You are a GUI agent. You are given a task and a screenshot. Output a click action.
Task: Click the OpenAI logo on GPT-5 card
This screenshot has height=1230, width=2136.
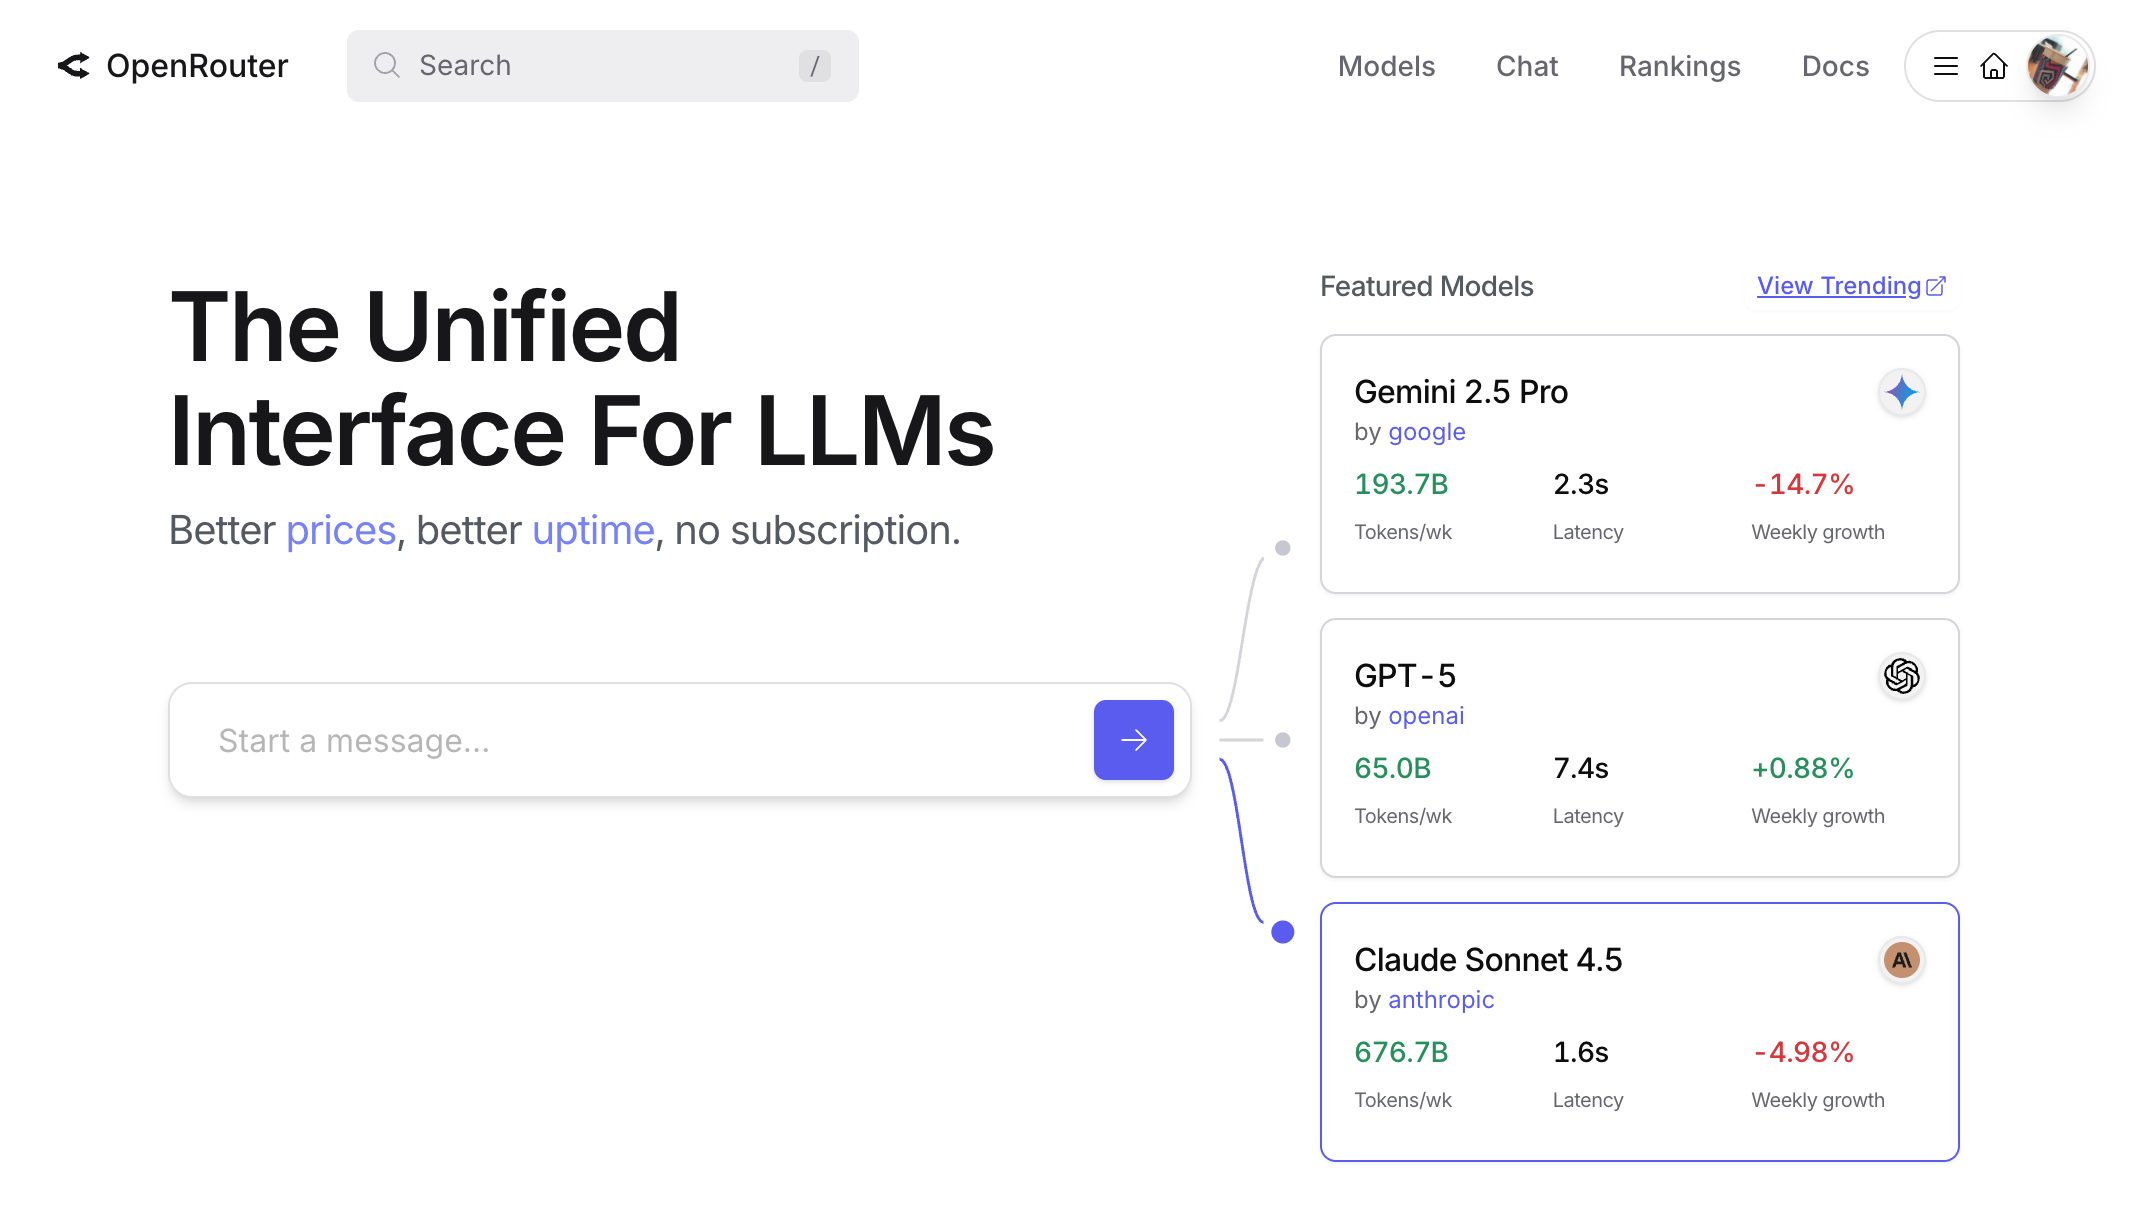[x=1901, y=676]
